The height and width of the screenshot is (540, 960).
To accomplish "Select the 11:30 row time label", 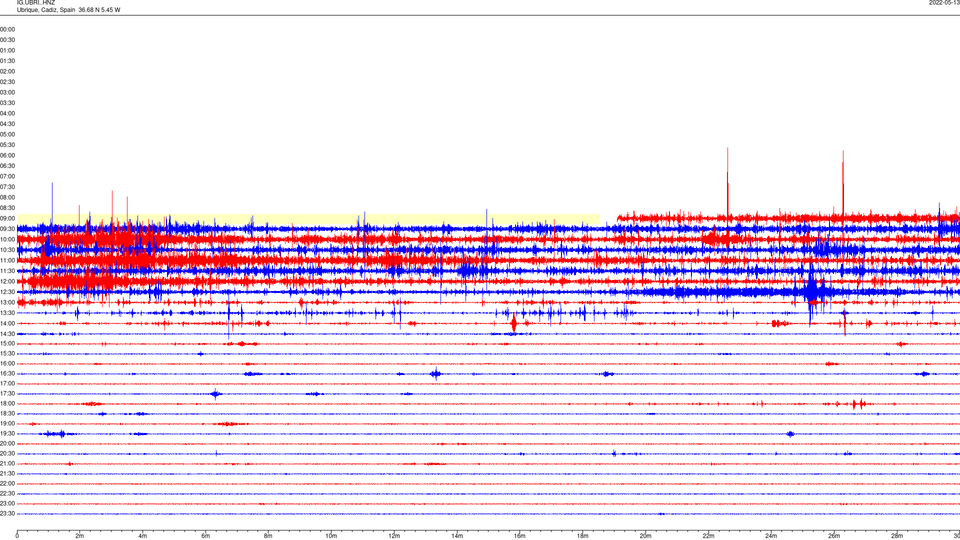I will click(x=7, y=271).
